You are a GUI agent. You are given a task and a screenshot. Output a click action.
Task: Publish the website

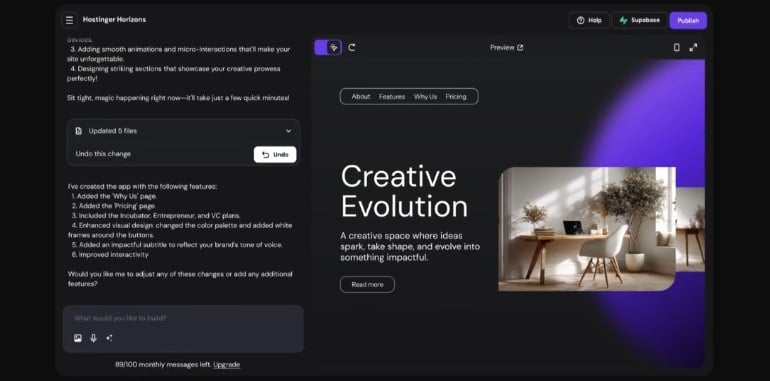[x=688, y=21]
